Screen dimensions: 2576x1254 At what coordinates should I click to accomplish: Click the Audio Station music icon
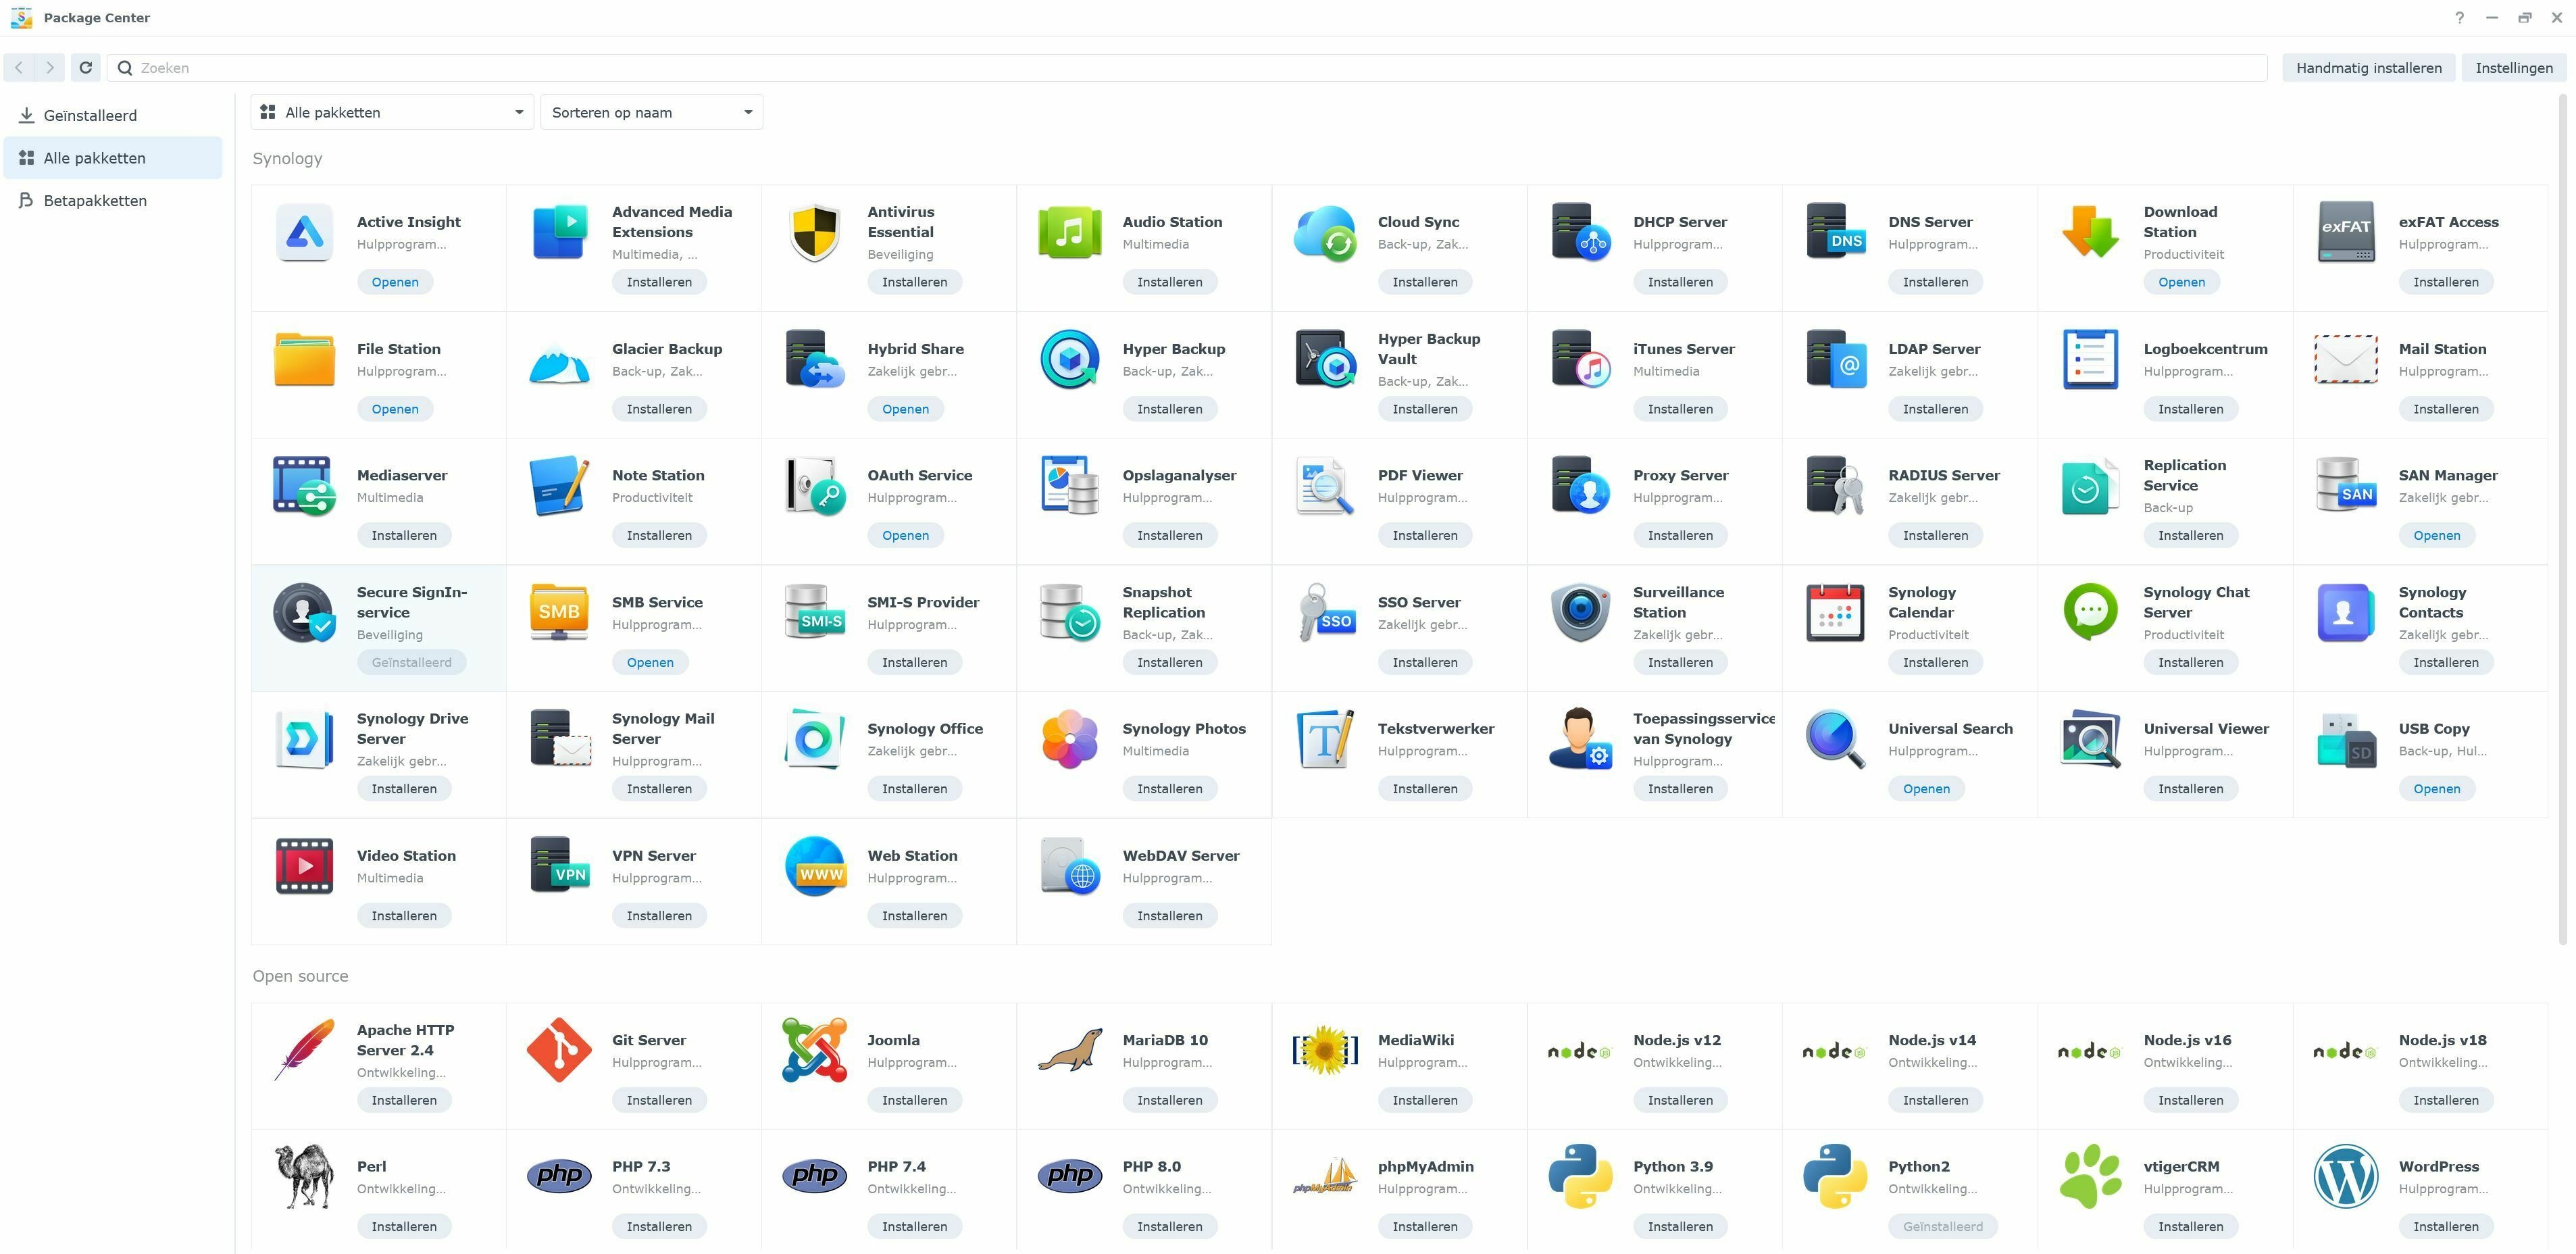click(1070, 232)
